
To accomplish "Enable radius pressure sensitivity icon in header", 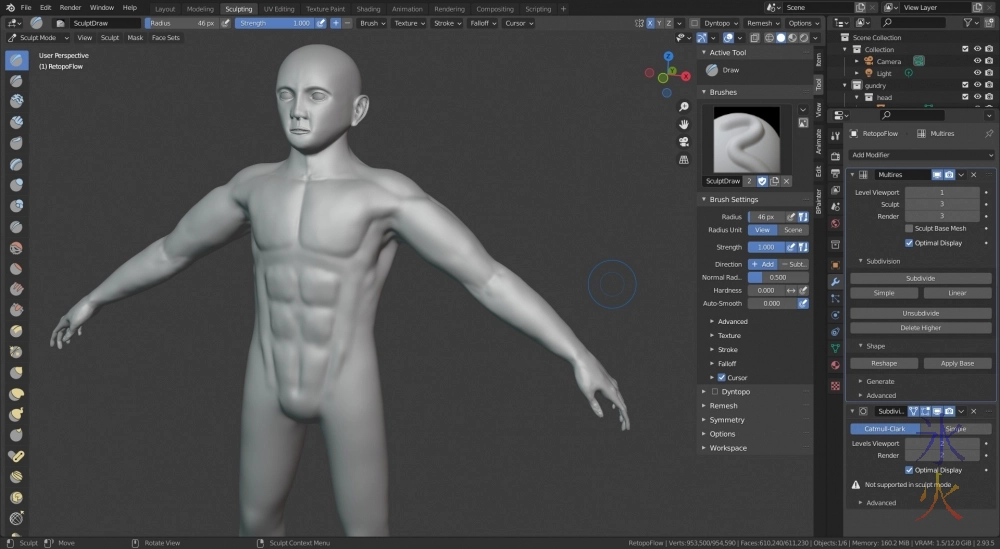I will tap(225, 23).
